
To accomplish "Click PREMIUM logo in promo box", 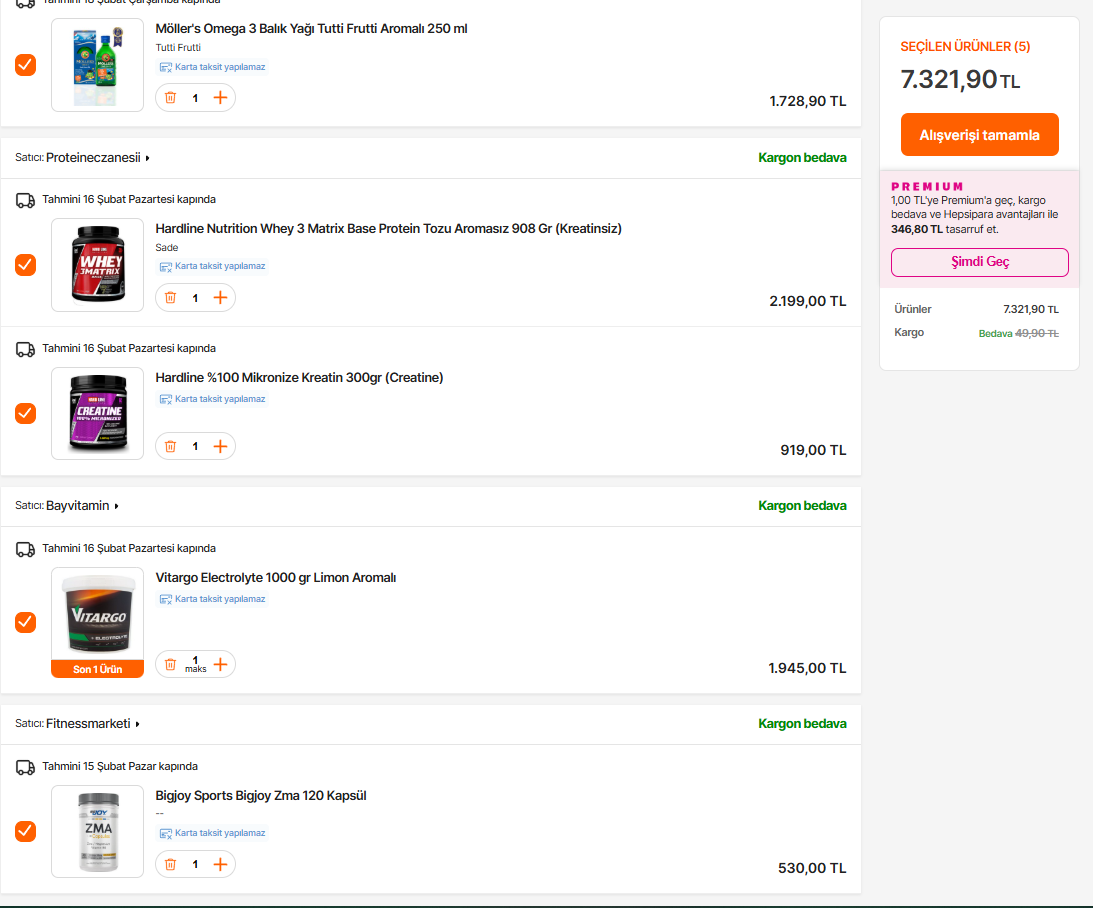I will coord(927,187).
